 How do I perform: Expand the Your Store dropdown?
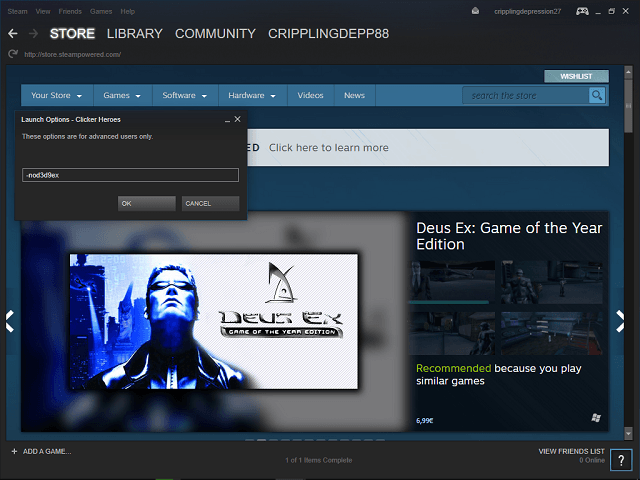coord(57,96)
